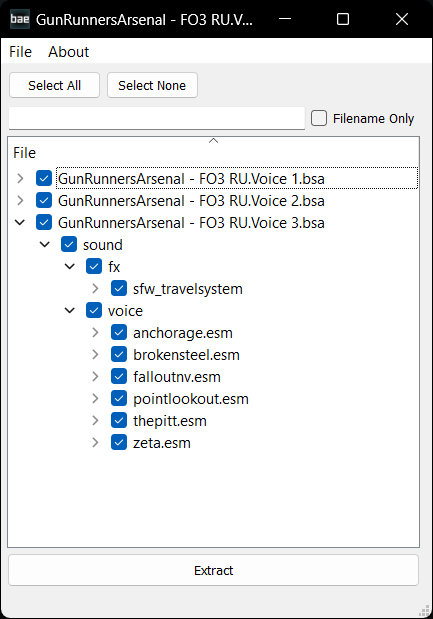Select the fx folder label
This screenshot has width=433, height=619.
114,267
